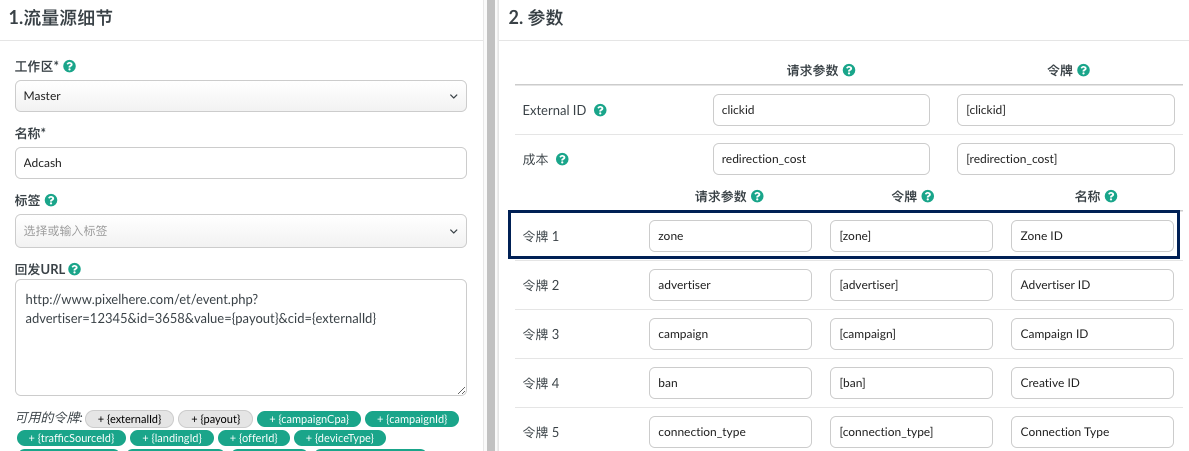The image size is (1189, 451).
Task: Add the {trafficSourceId} token
Action: pyautogui.click(x=71, y=438)
